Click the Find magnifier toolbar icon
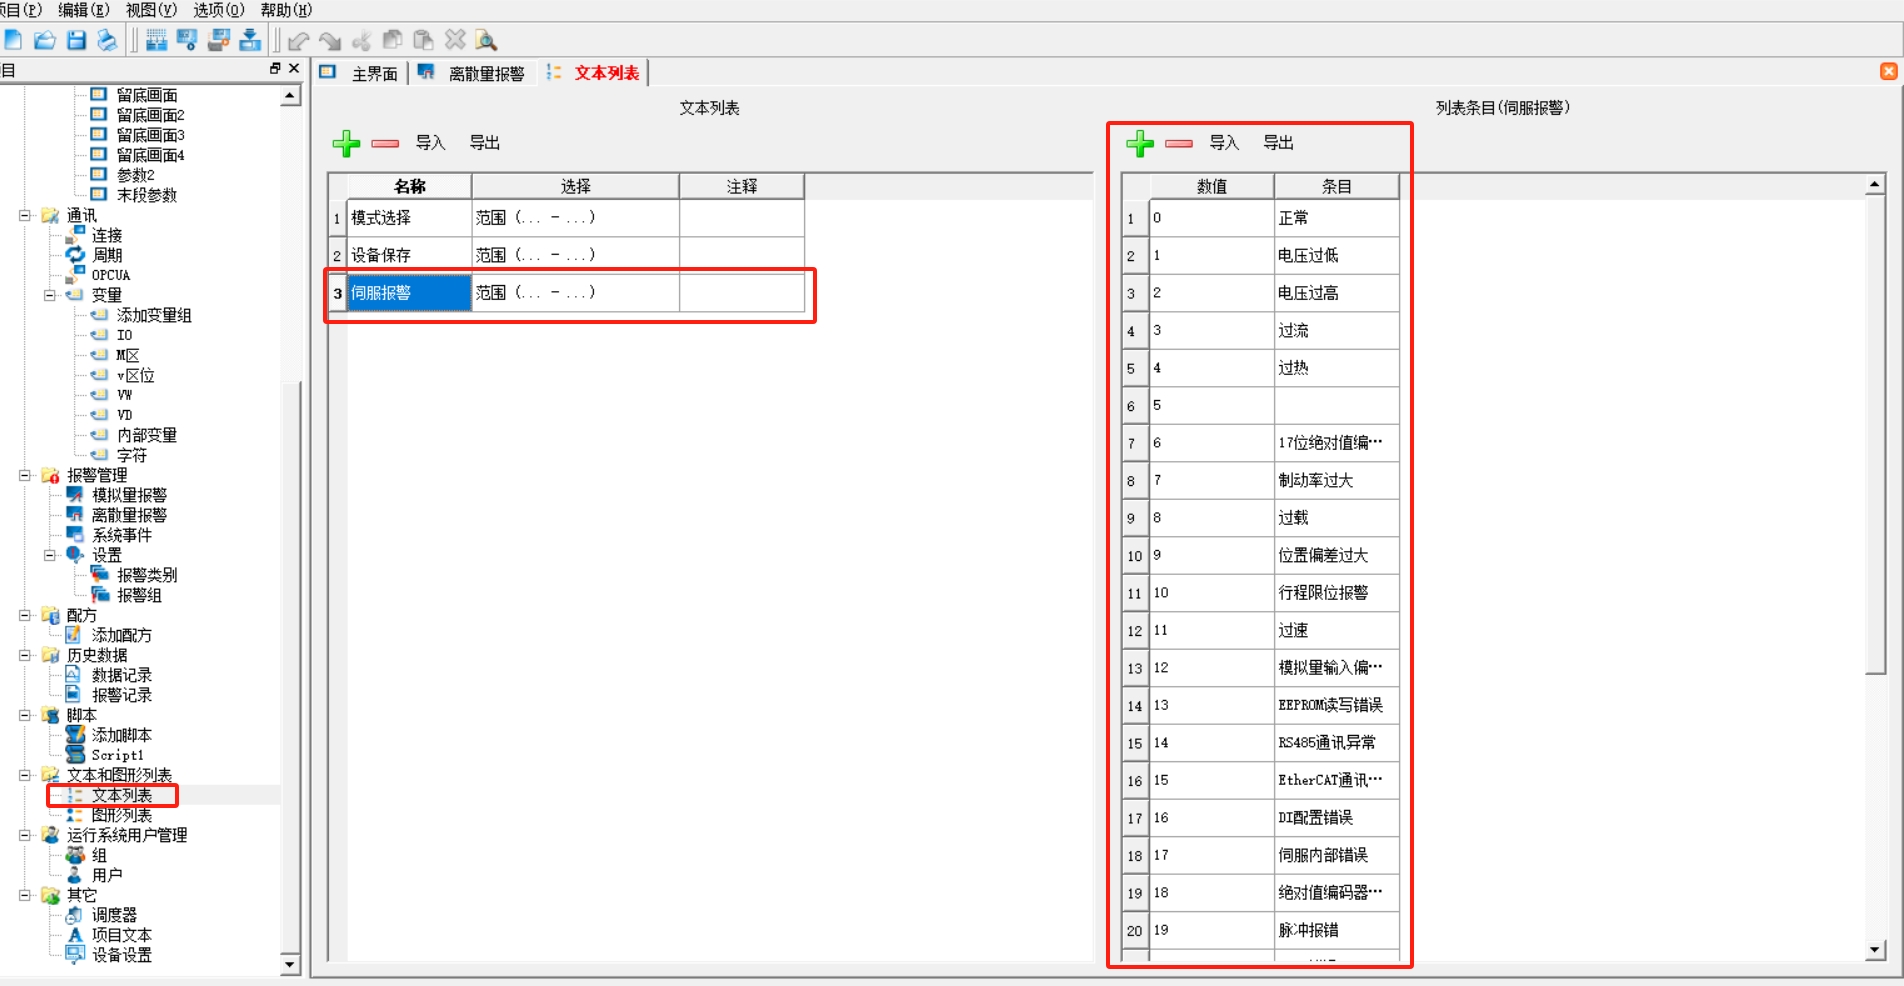The image size is (1904, 986). click(x=487, y=40)
